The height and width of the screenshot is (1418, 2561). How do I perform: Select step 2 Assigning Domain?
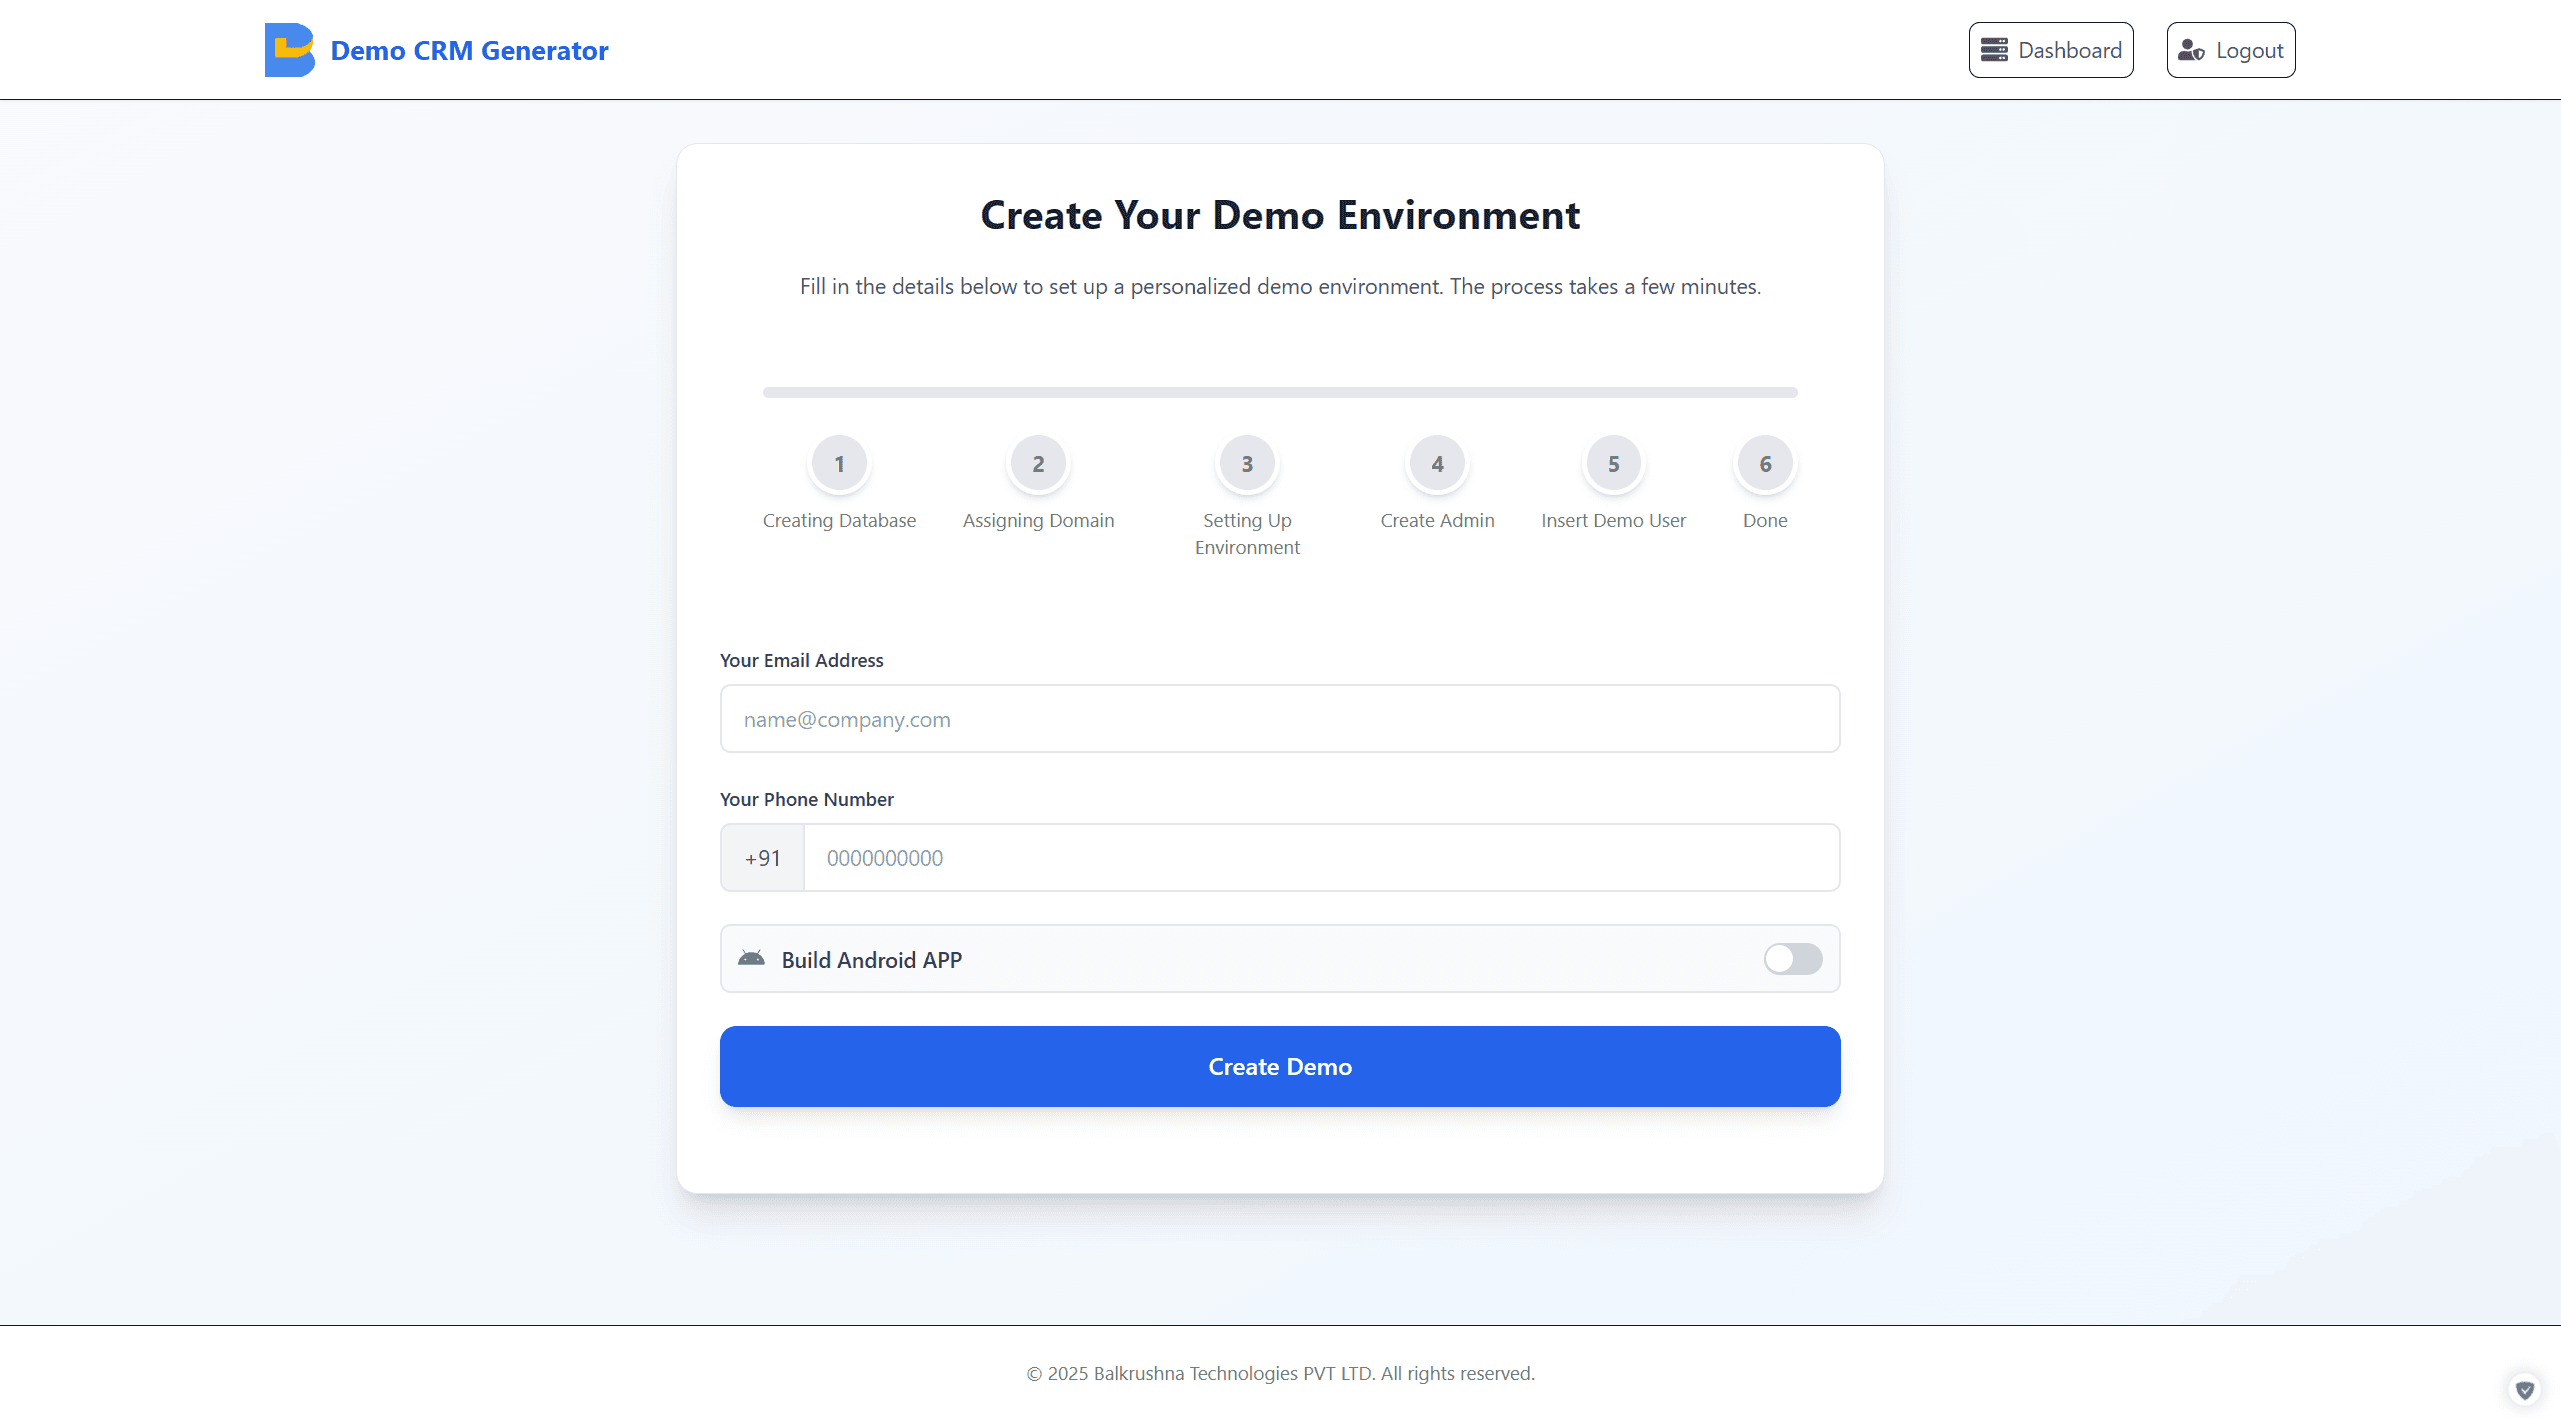pyautogui.click(x=1038, y=462)
